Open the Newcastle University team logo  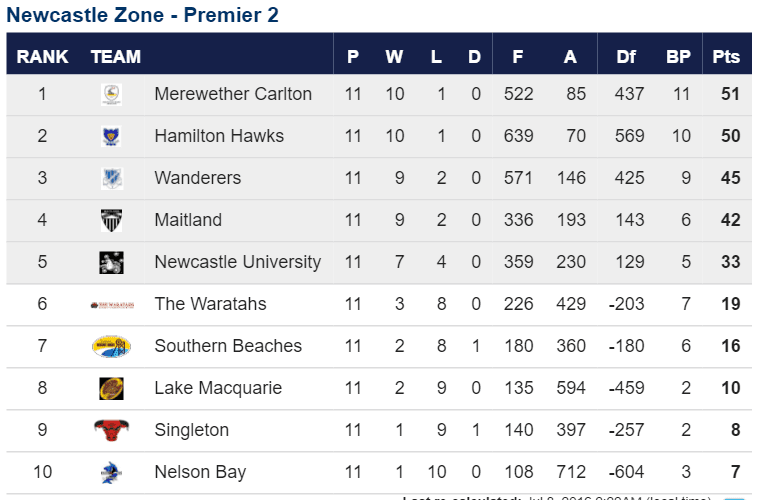tap(111, 263)
